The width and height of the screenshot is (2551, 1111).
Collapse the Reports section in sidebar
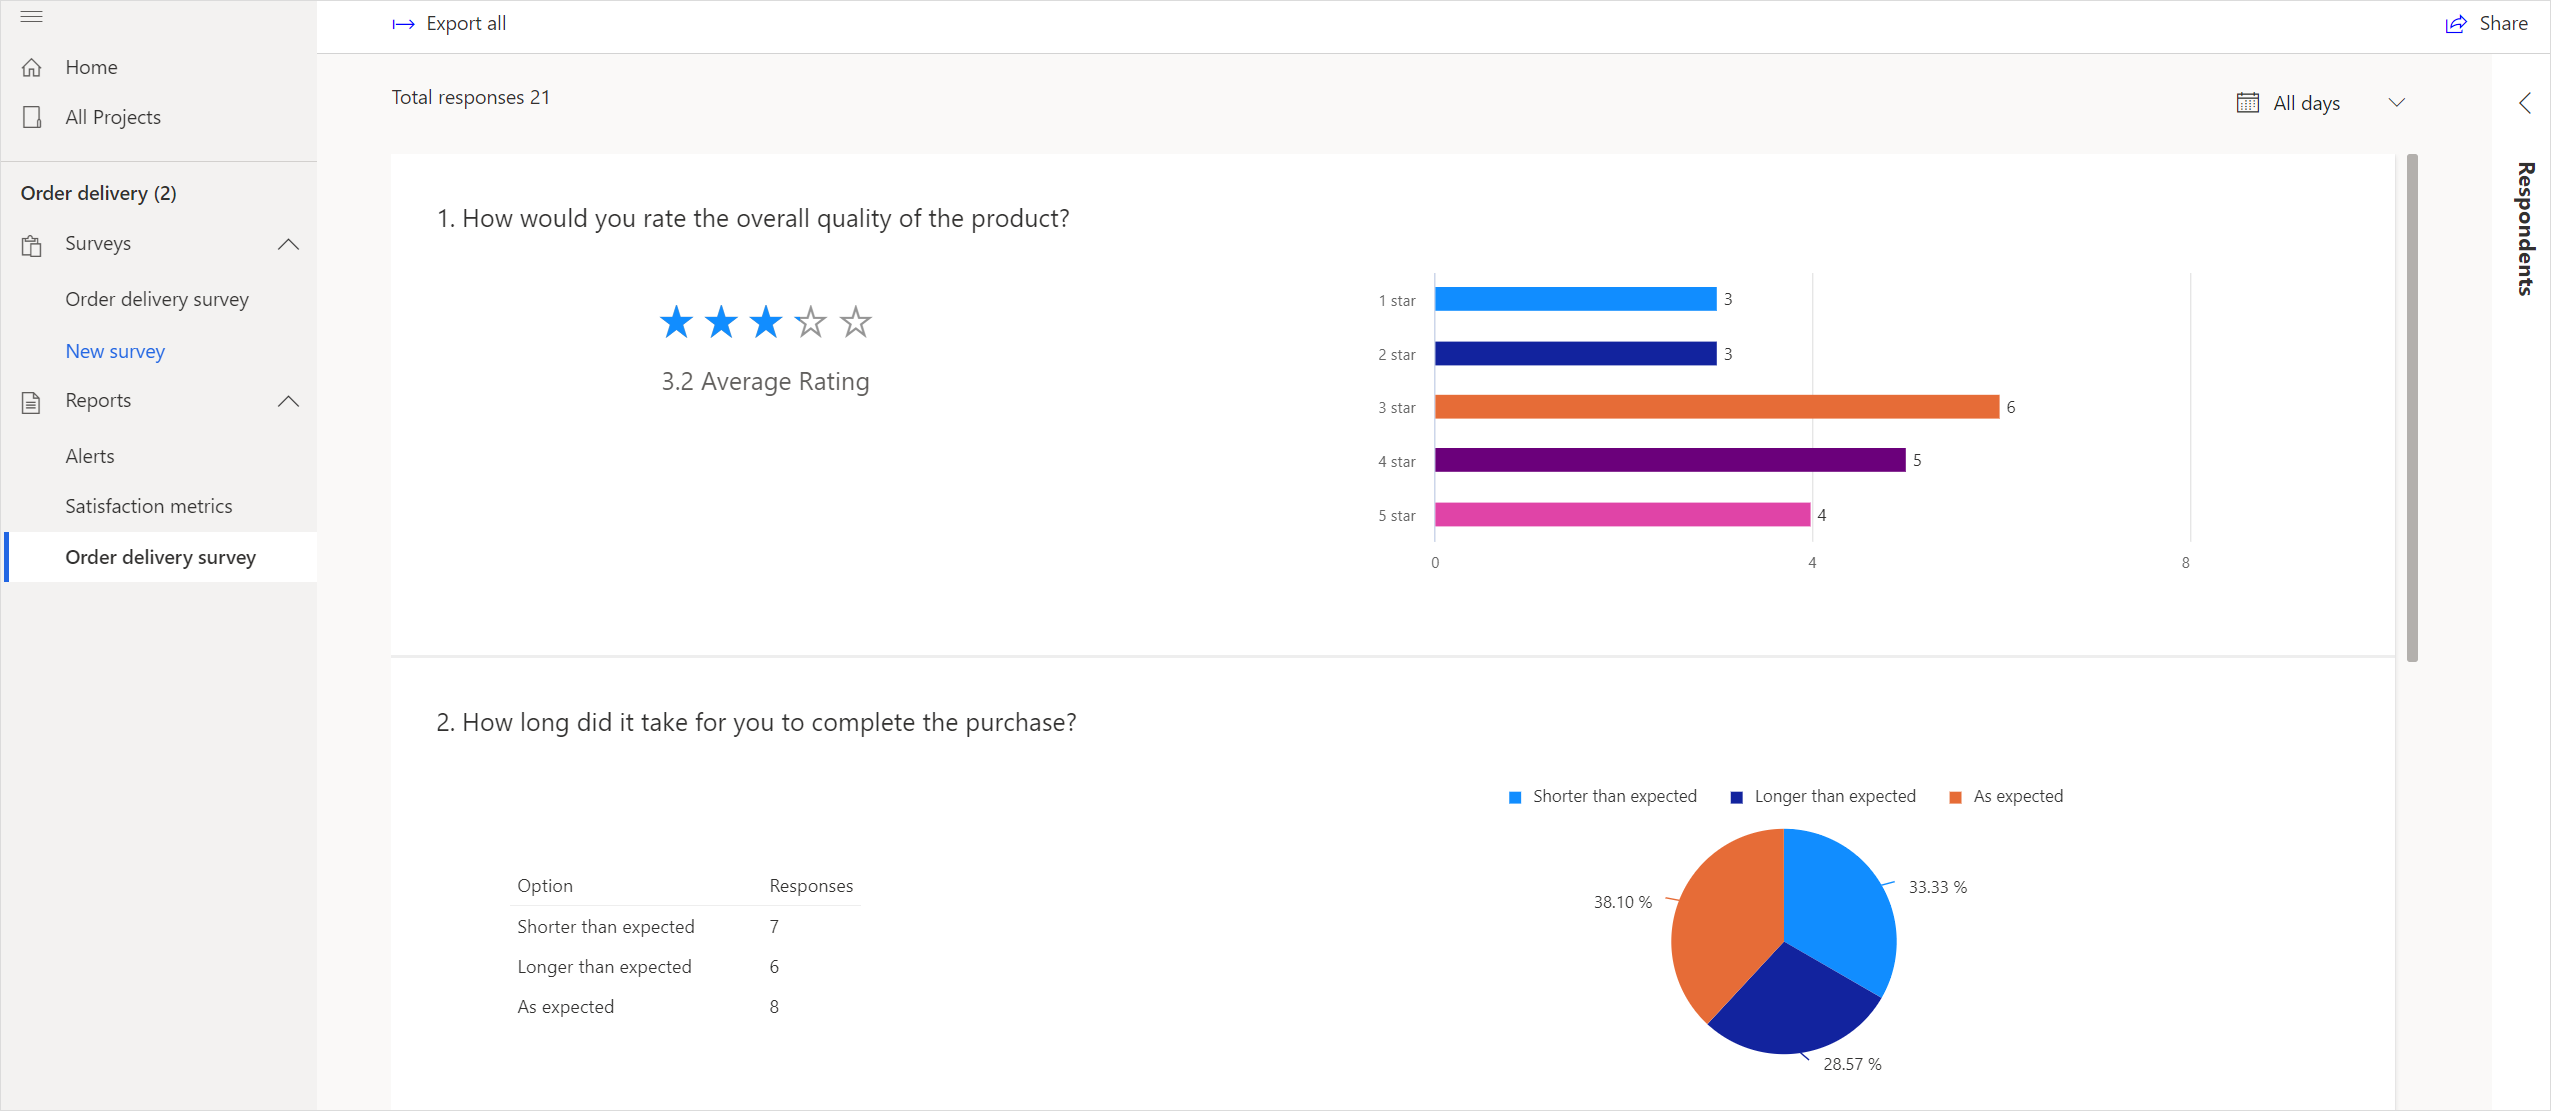pyautogui.click(x=290, y=402)
